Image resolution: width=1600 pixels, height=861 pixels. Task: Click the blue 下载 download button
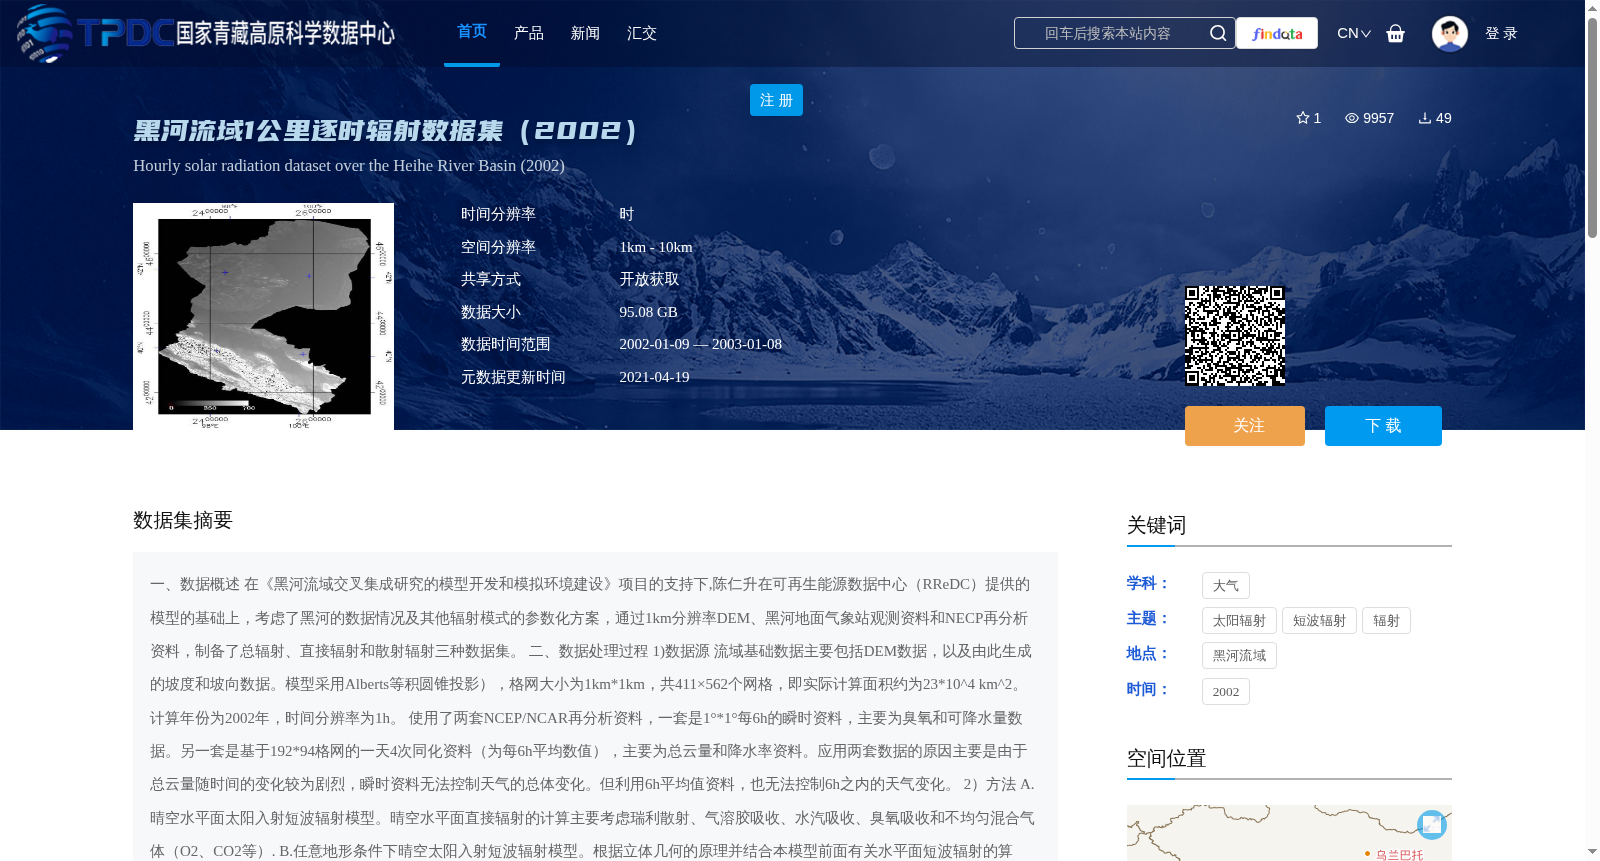(x=1383, y=426)
